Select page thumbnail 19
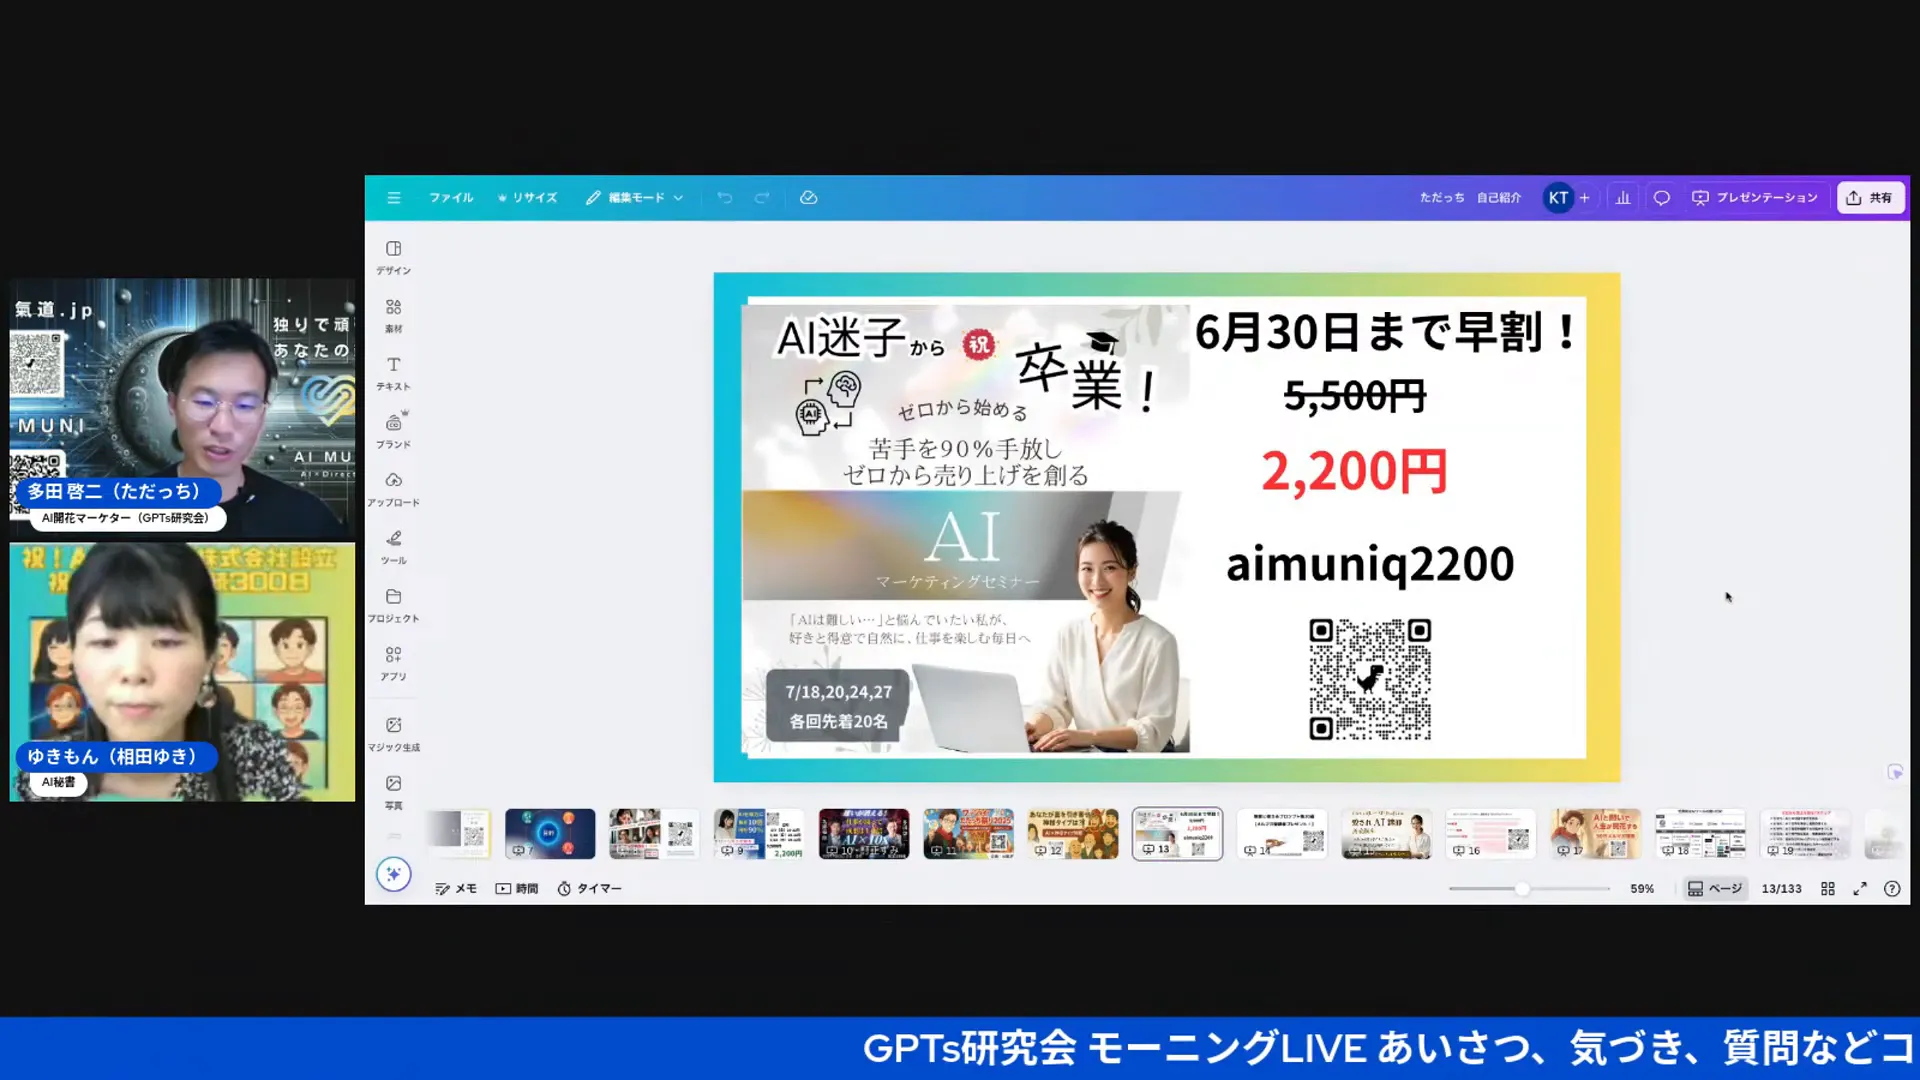The image size is (1920, 1080). pos(1805,834)
